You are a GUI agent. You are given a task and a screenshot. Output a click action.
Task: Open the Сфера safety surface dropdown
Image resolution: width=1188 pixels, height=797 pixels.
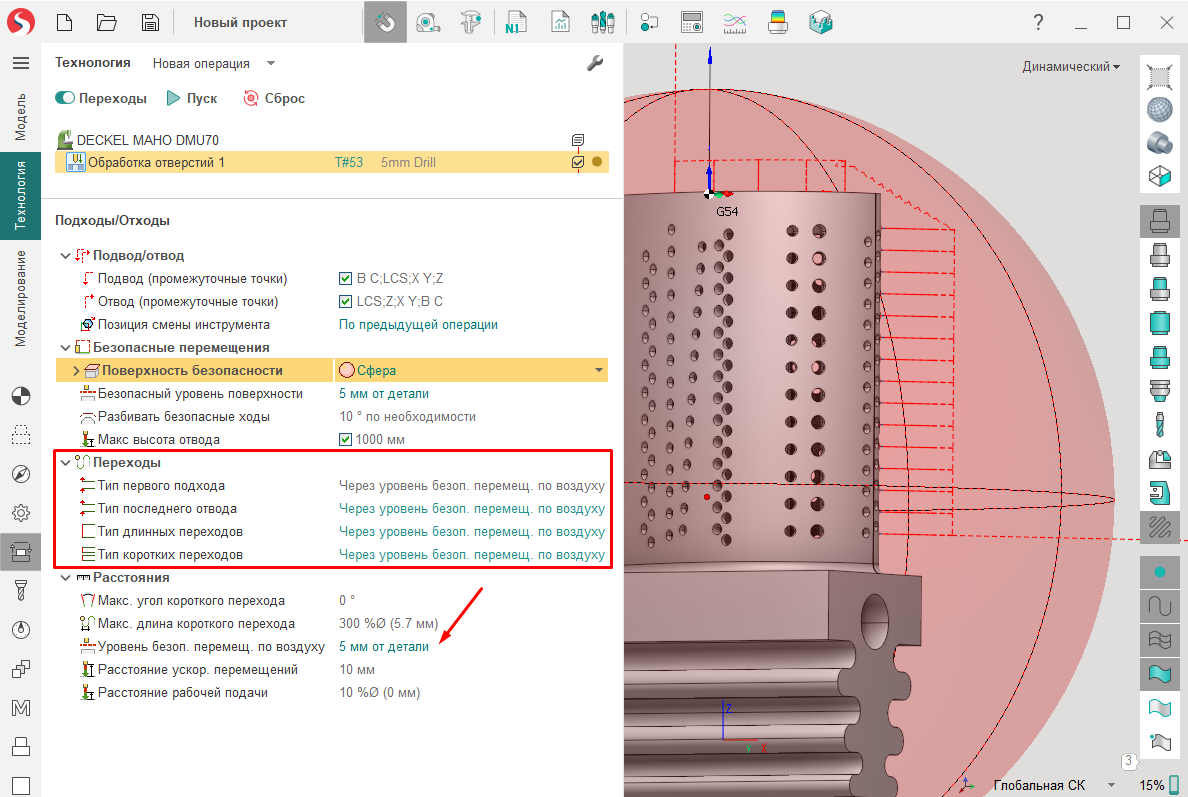599,371
